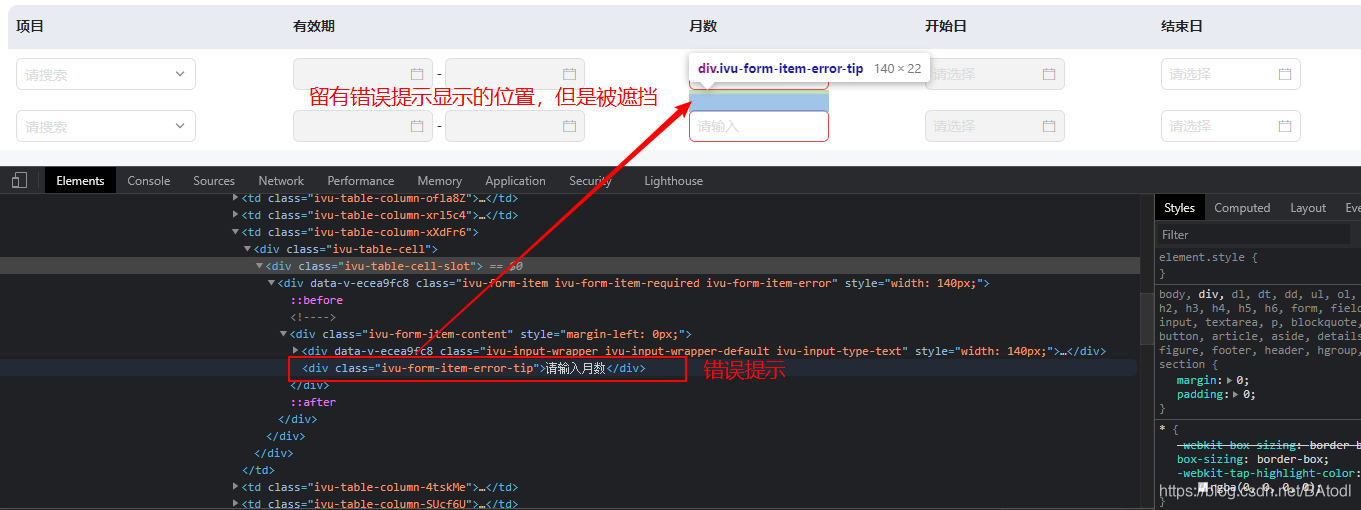Open calendar icon of second-row 结束日 picker
This screenshot has height=510, width=1361.
click(x=1285, y=126)
